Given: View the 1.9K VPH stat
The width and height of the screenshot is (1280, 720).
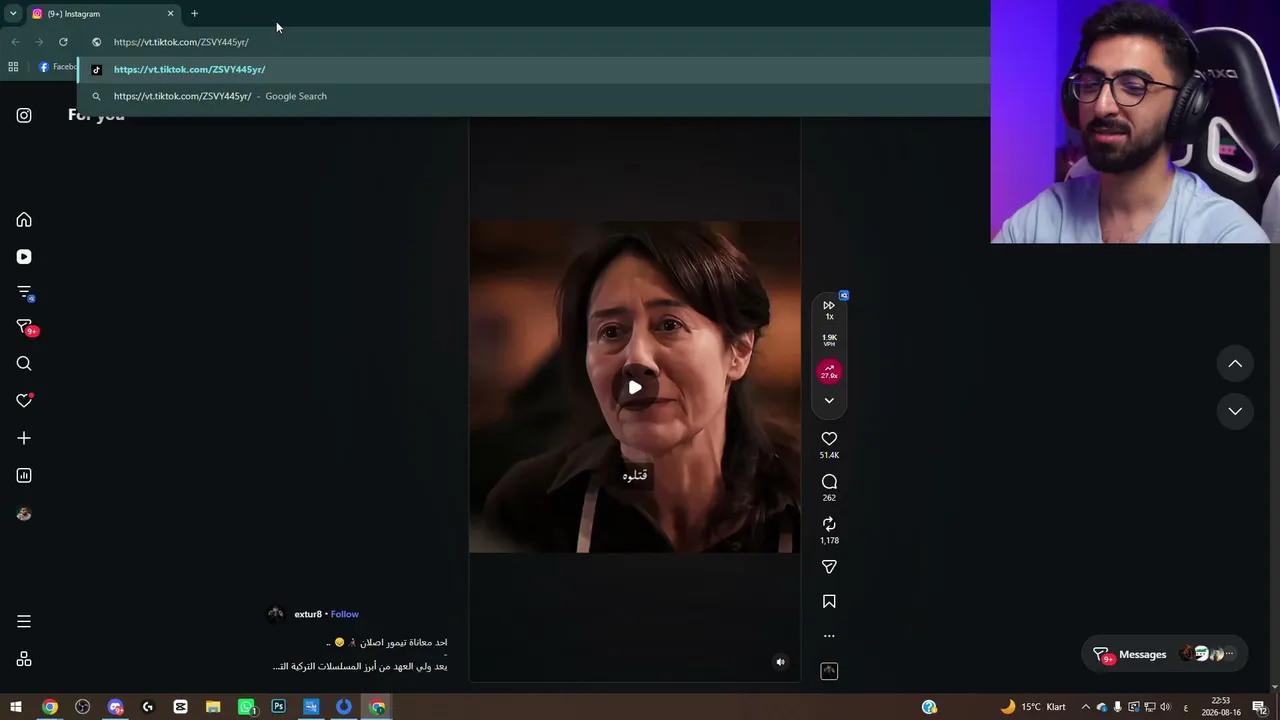Looking at the screenshot, I should pos(829,340).
